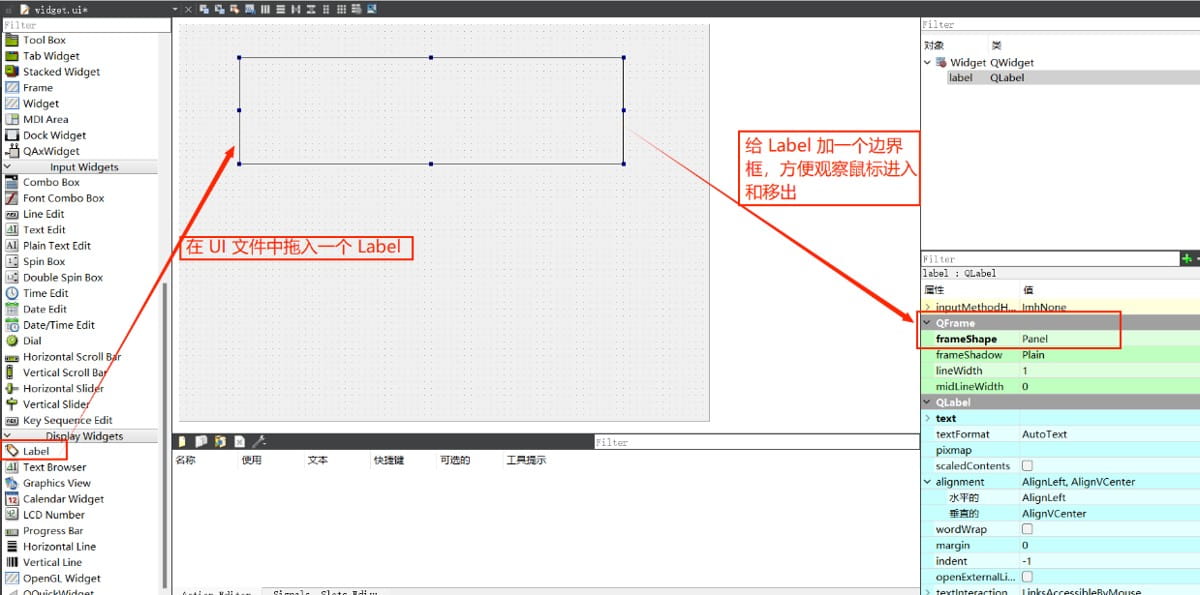Select the Spin Box widget

coord(44,261)
